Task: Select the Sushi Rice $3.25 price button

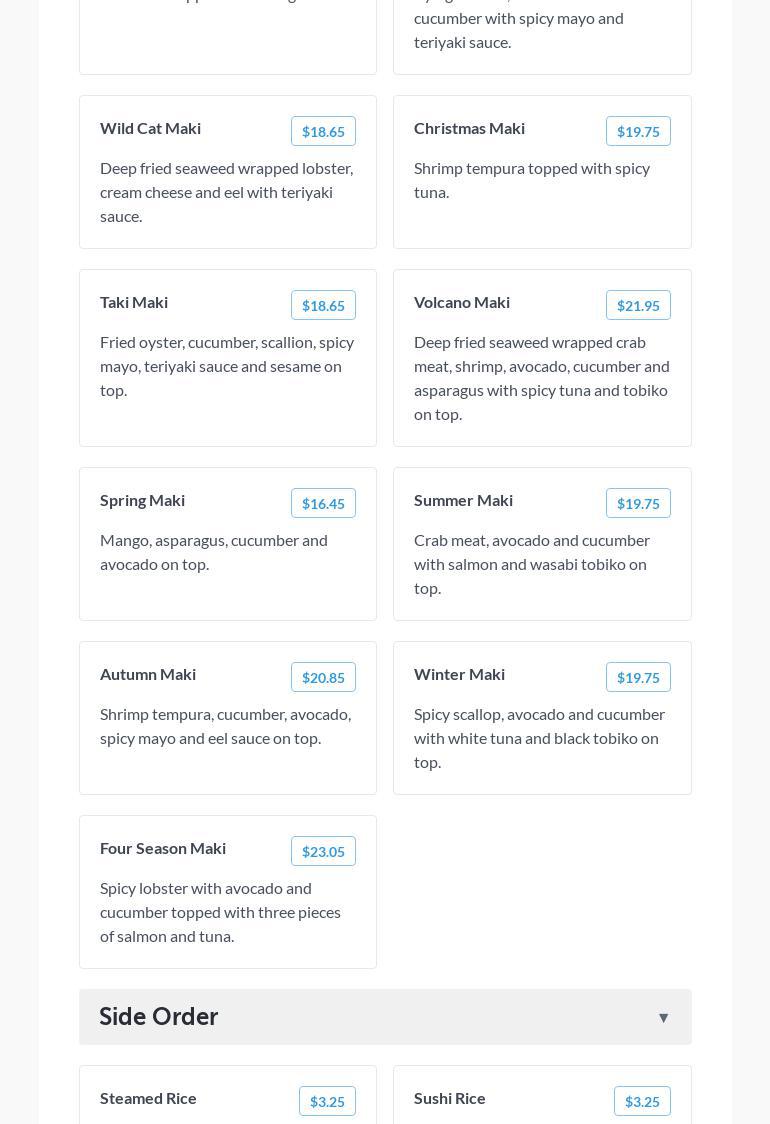Action: [x=642, y=1101]
